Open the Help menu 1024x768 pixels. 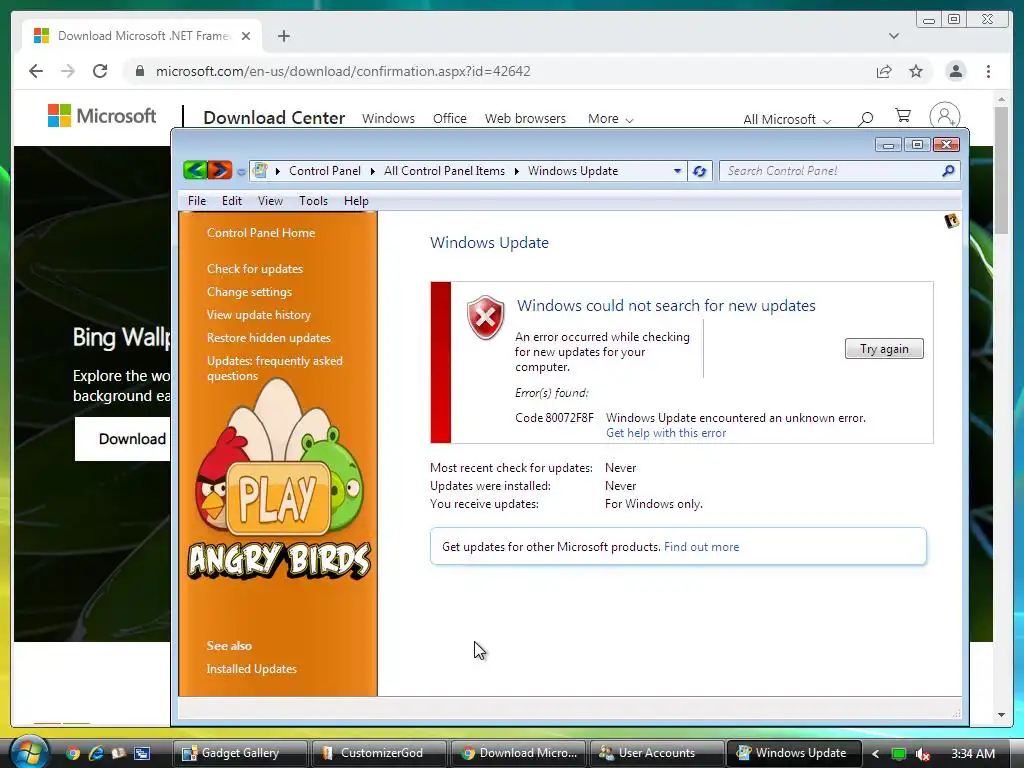[356, 201]
